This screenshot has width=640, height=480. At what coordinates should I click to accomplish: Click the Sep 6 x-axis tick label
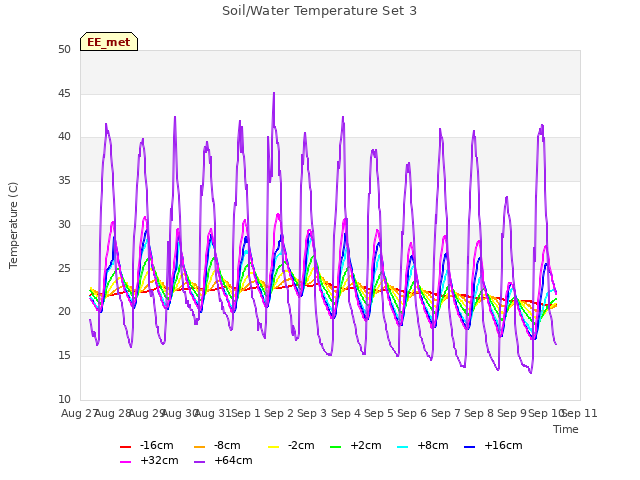click(412, 413)
